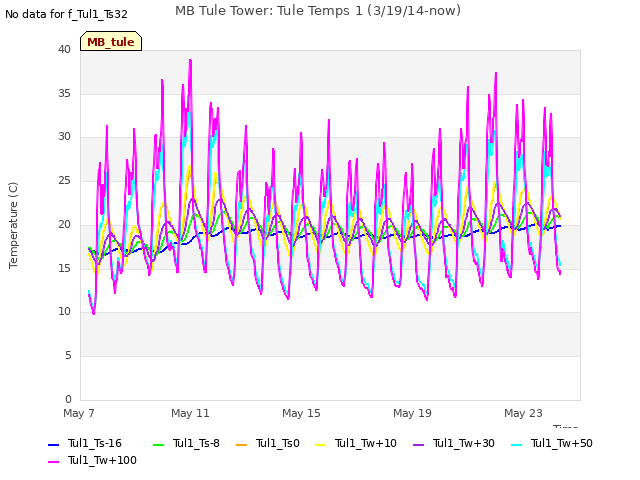
Task: Click the magenta Tul1_Tw+100 legend swatch
Action: 53,462
